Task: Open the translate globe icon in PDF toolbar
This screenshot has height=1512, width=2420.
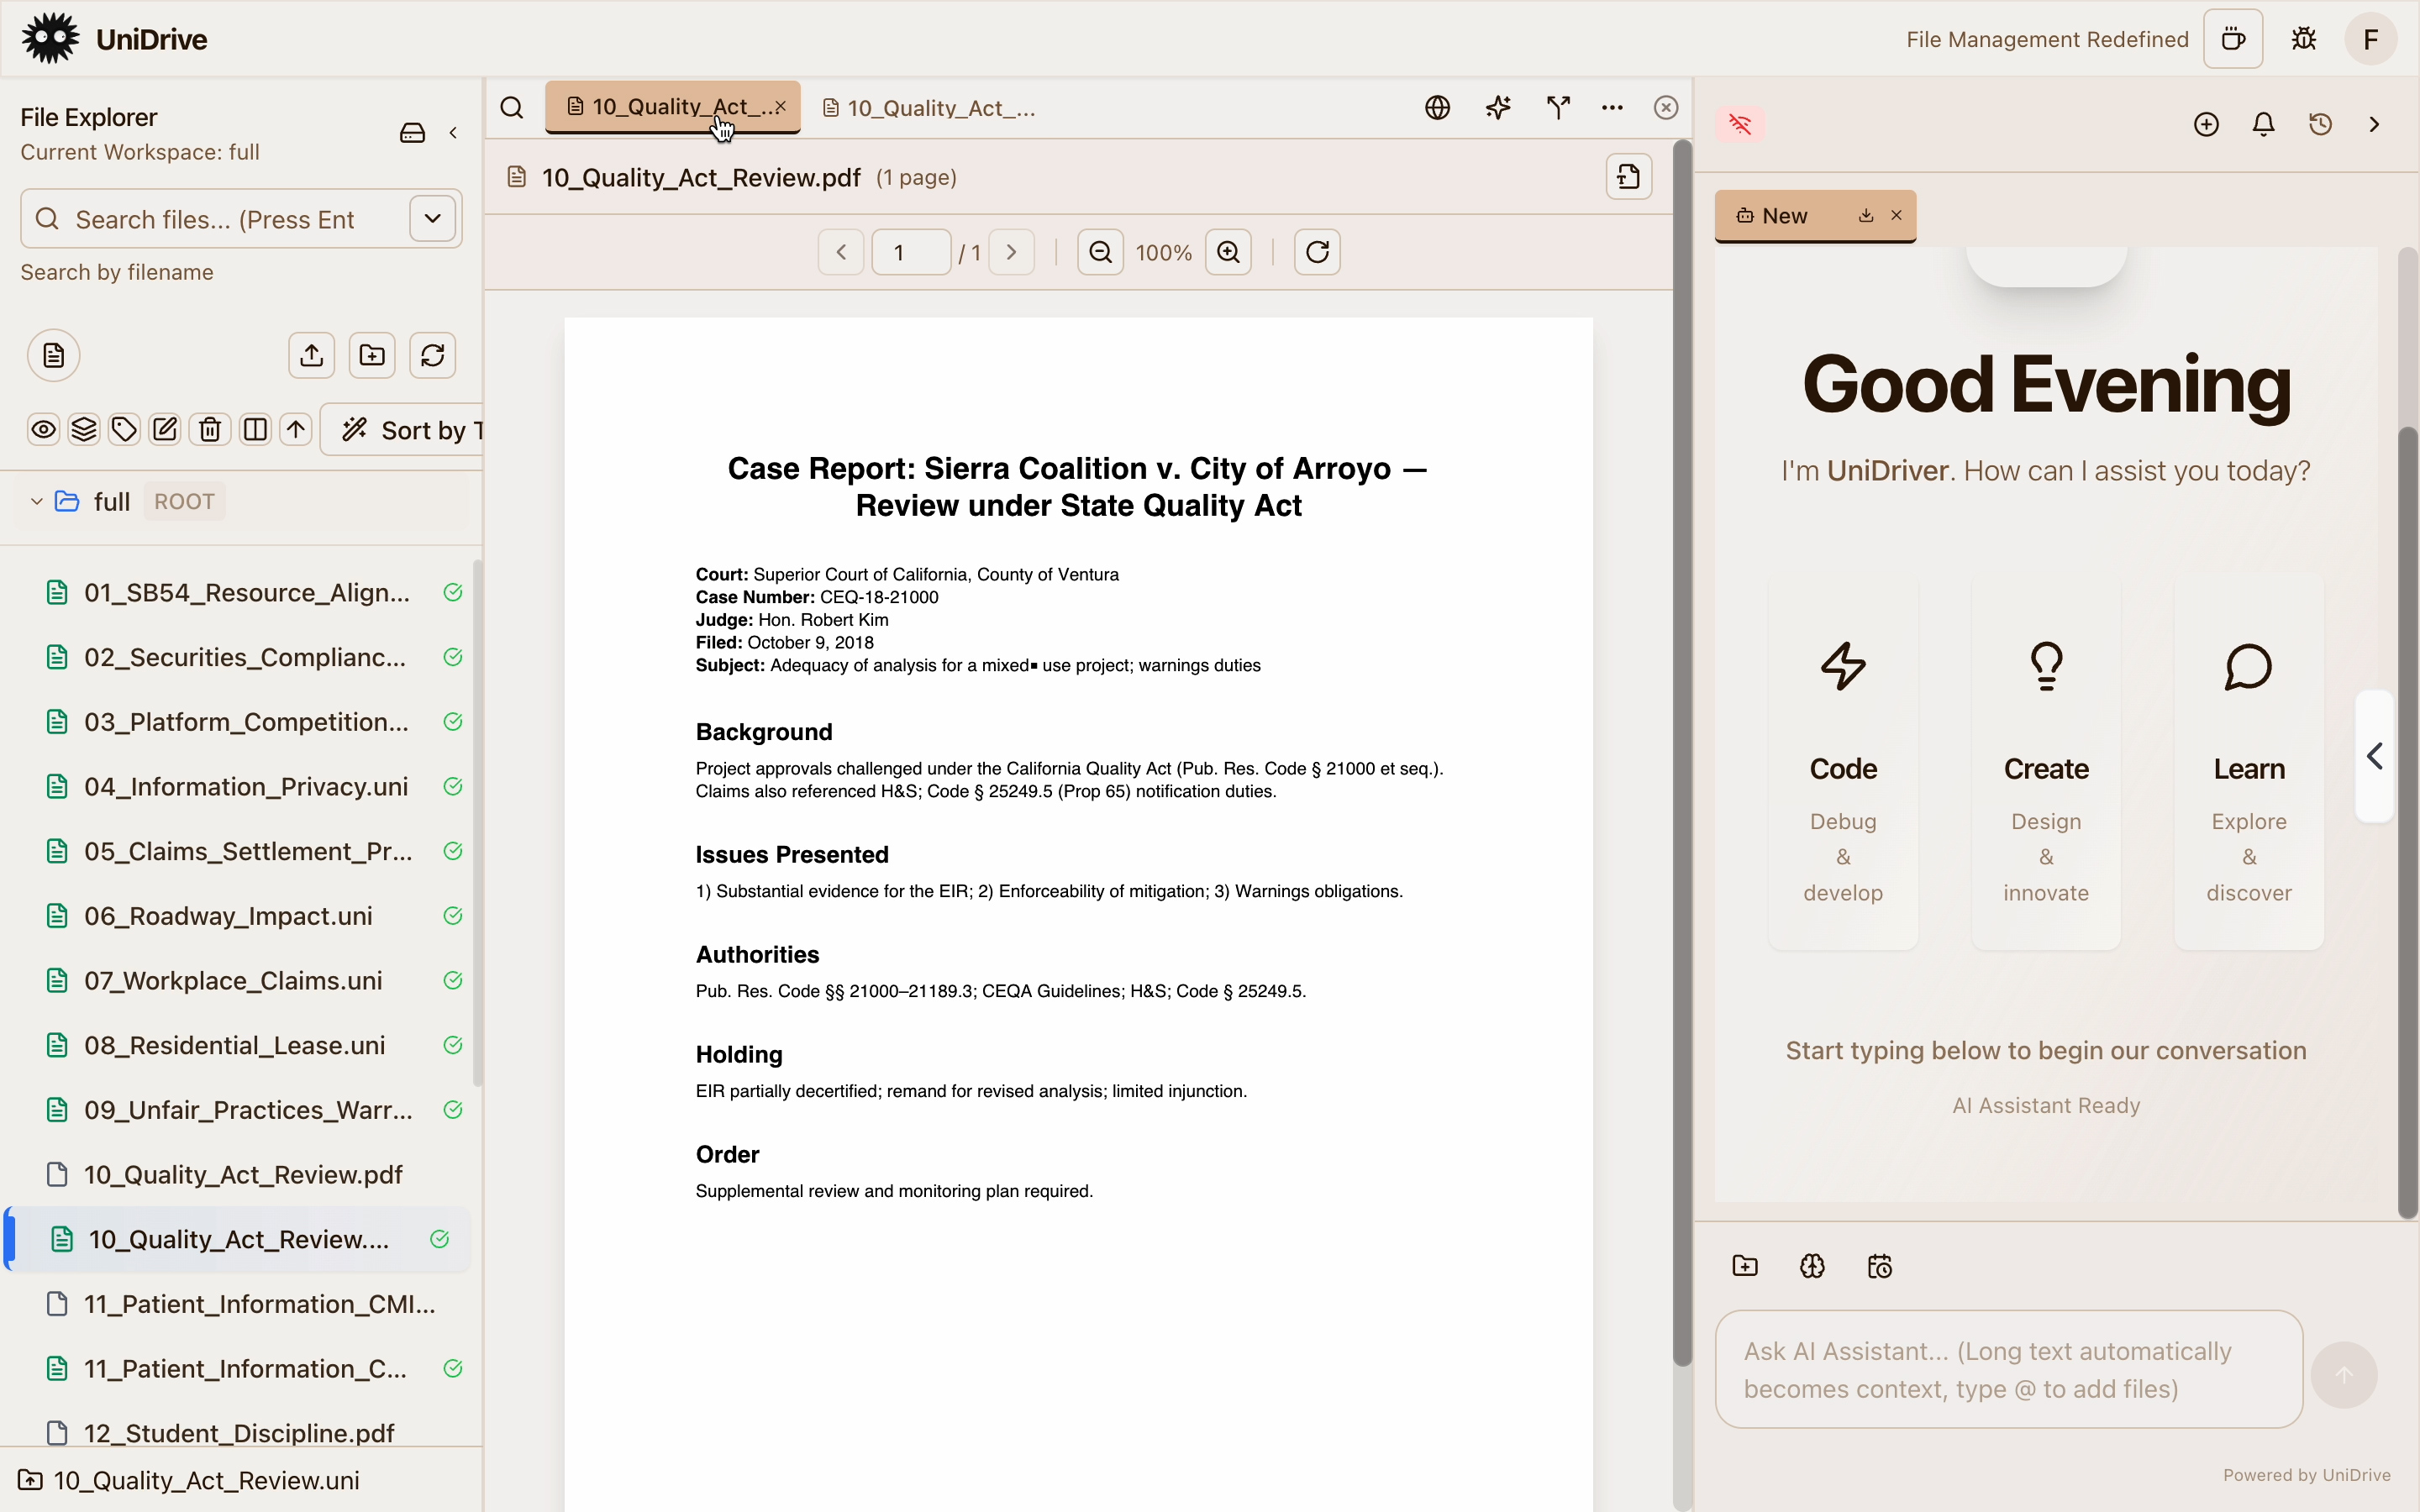Action: (1436, 107)
